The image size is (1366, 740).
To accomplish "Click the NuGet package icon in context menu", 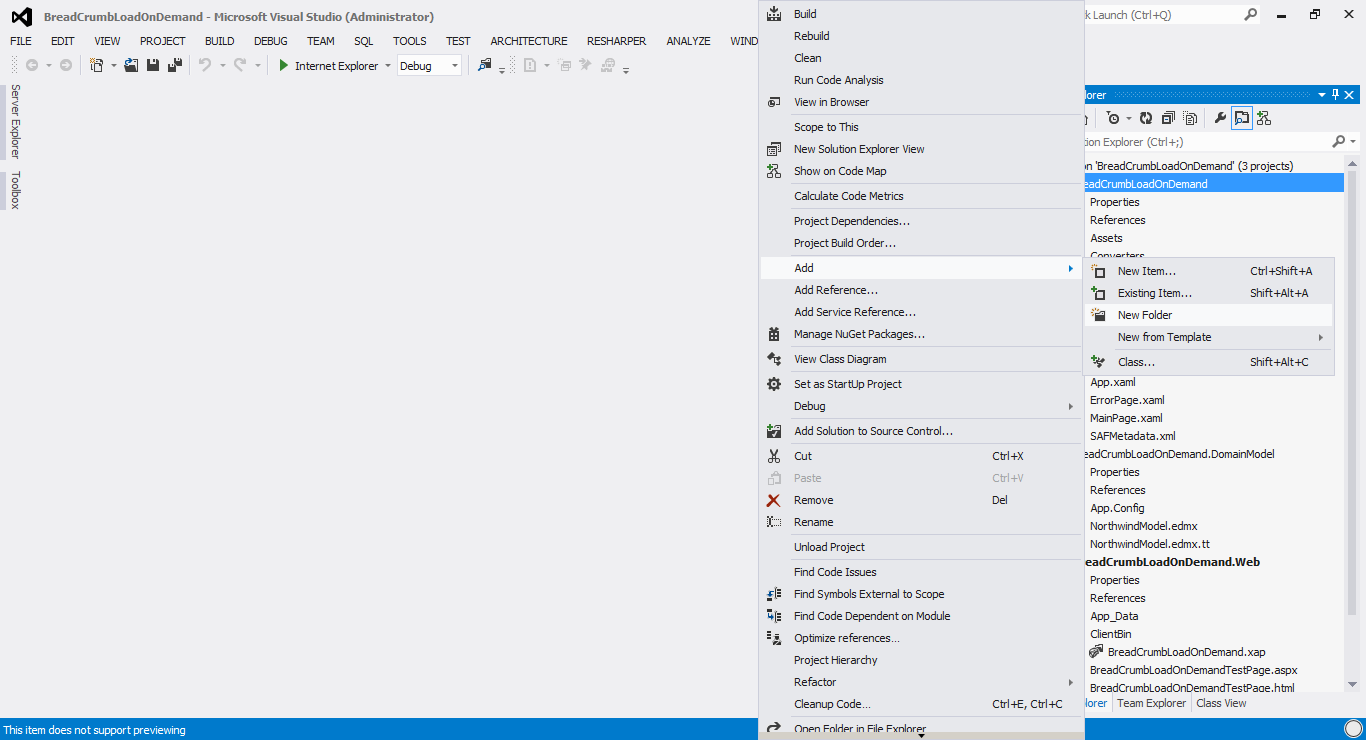I will coord(774,334).
